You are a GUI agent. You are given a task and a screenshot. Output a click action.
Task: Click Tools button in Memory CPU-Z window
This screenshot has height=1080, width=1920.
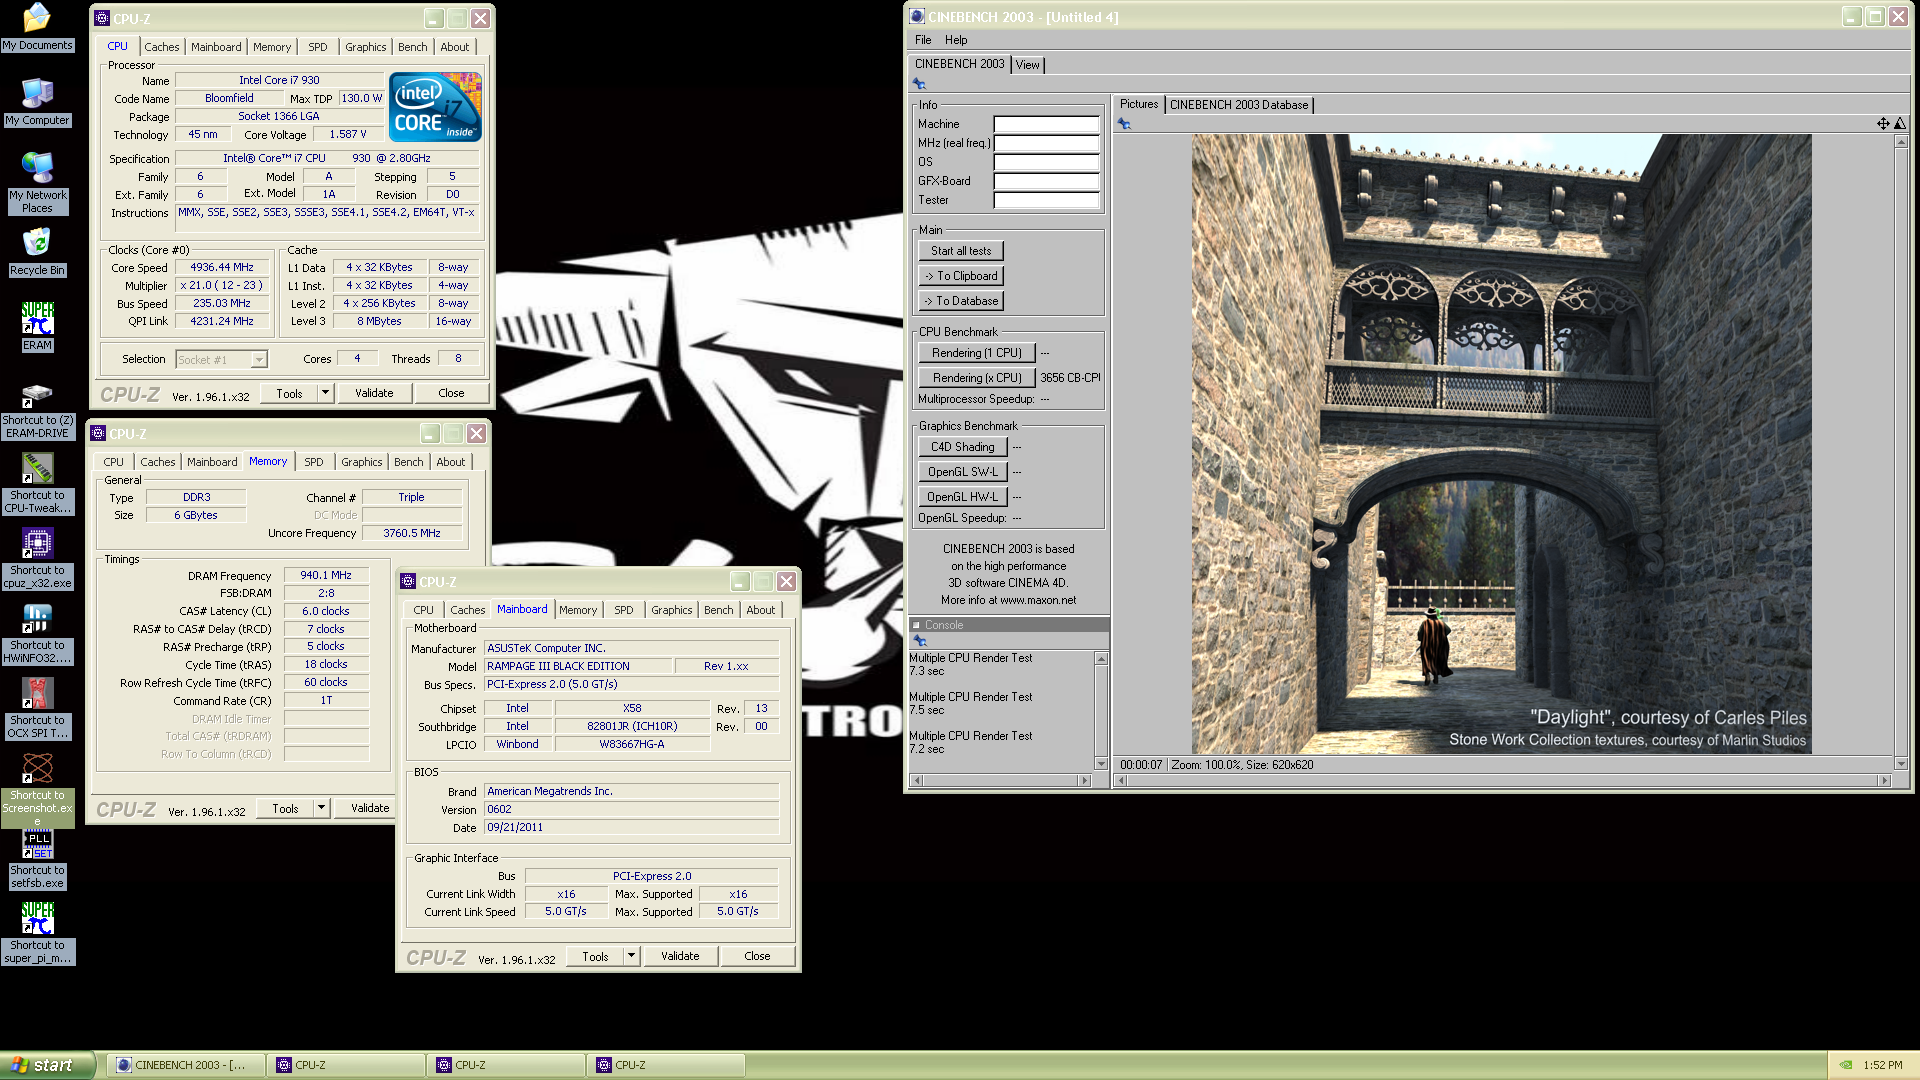pyautogui.click(x=286, y=808)
